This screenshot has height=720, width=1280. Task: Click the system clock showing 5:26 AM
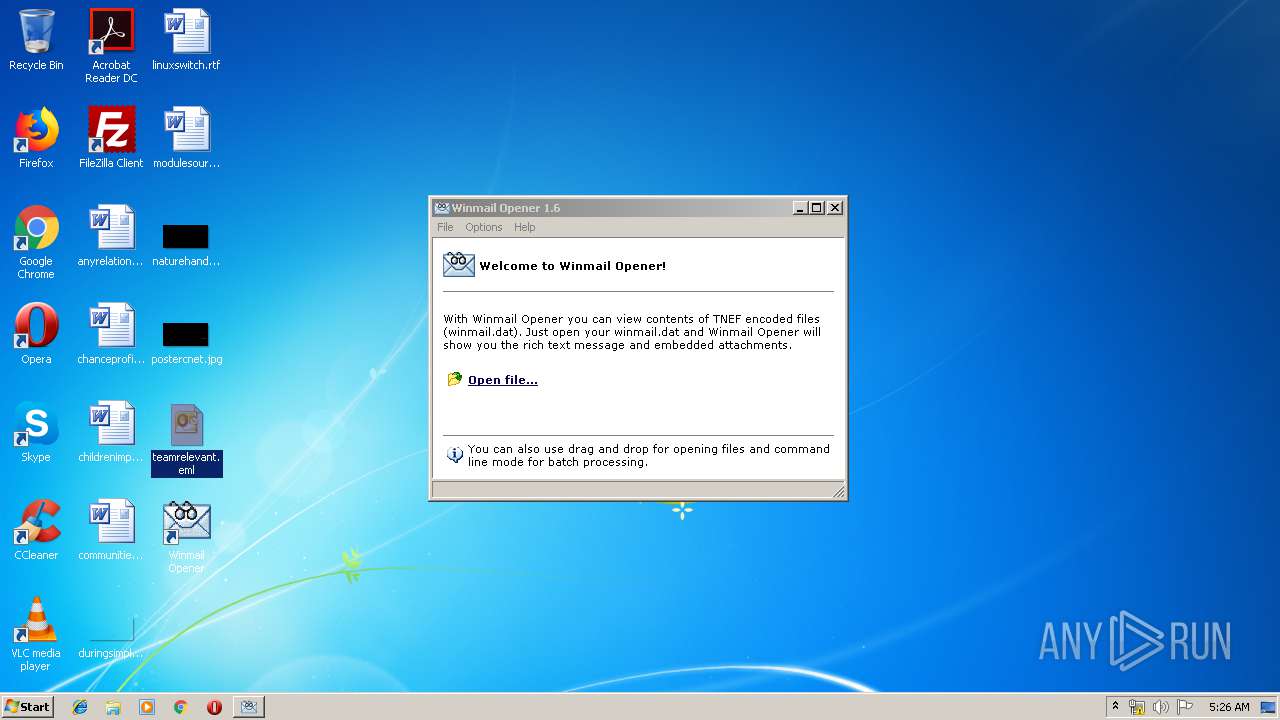point(1229,707)
